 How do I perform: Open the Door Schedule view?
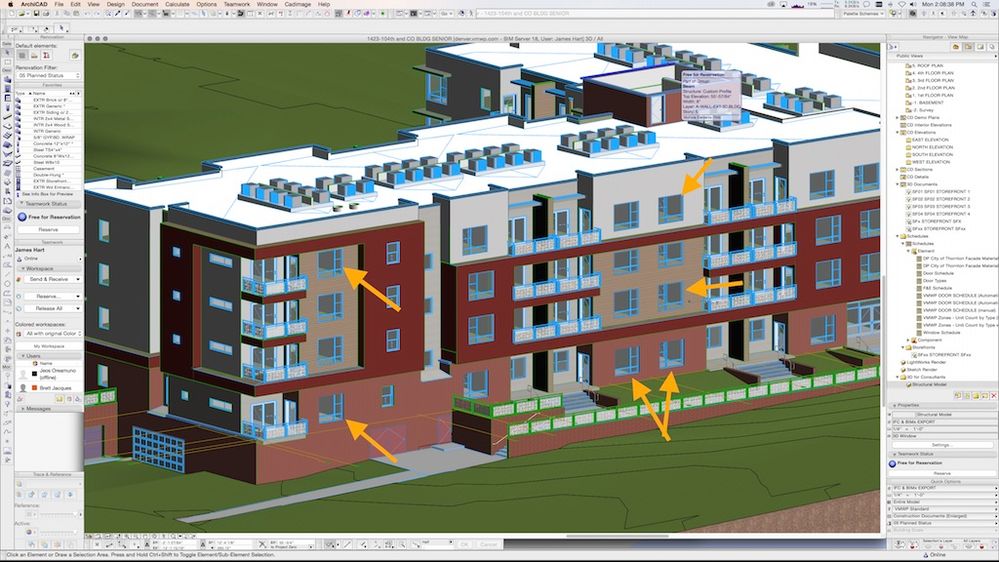(934, 273)
